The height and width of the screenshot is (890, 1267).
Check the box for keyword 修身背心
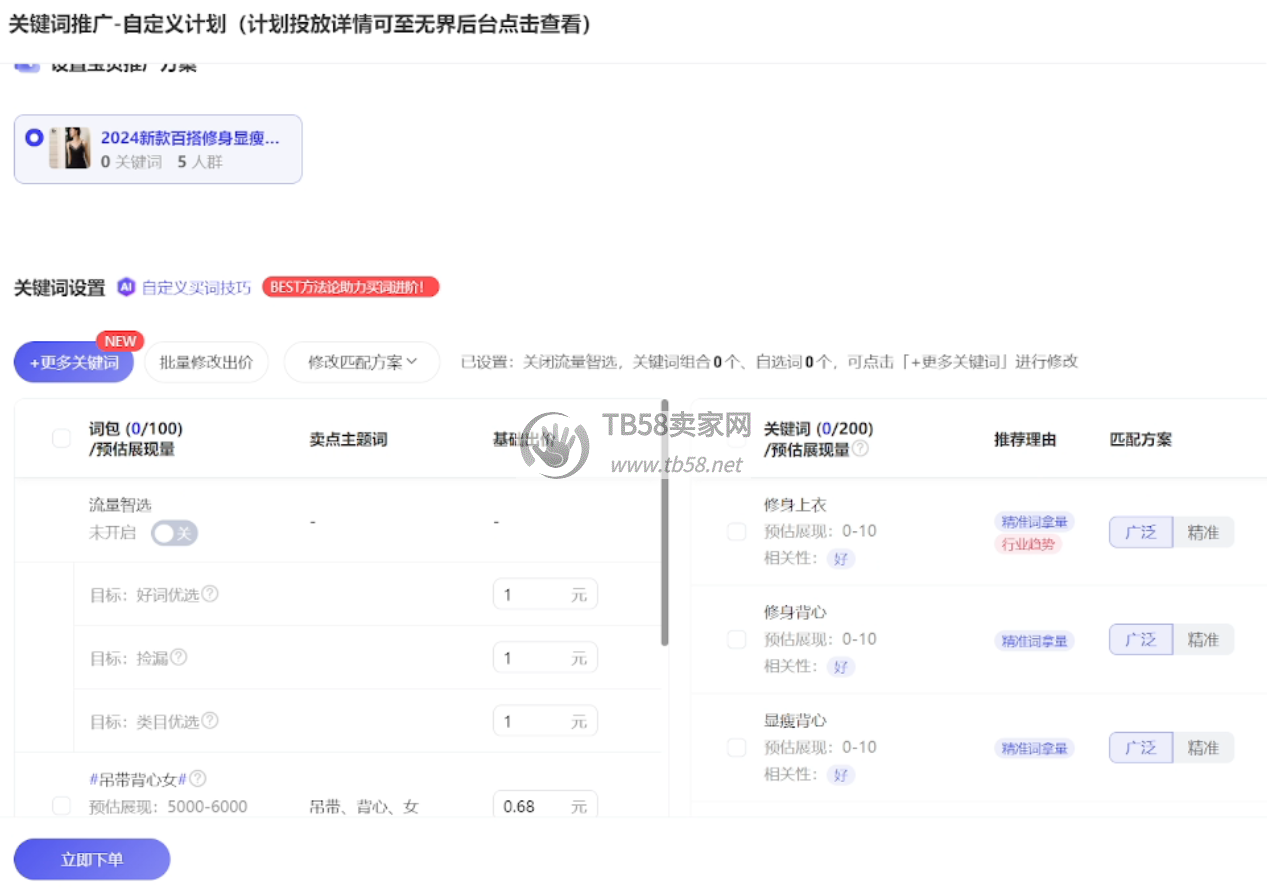pos(736,639)
